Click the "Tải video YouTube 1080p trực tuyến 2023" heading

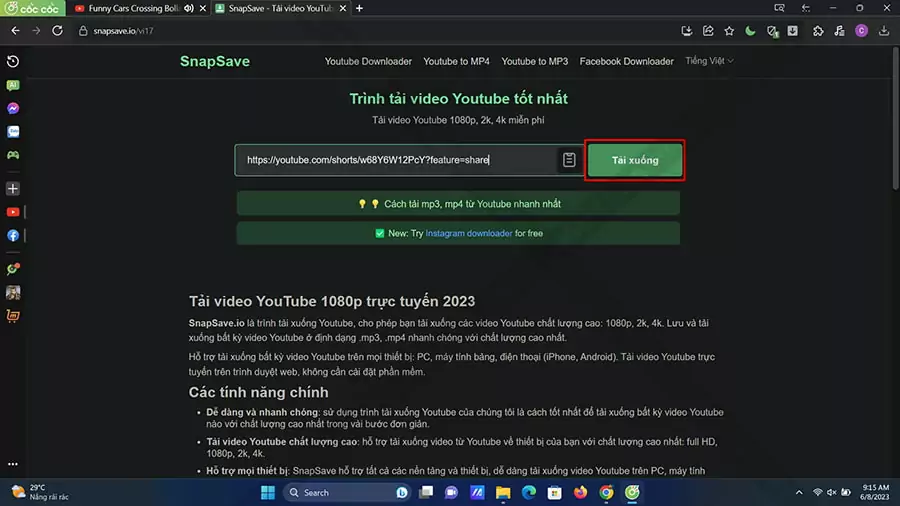click(x=332, y=301)
